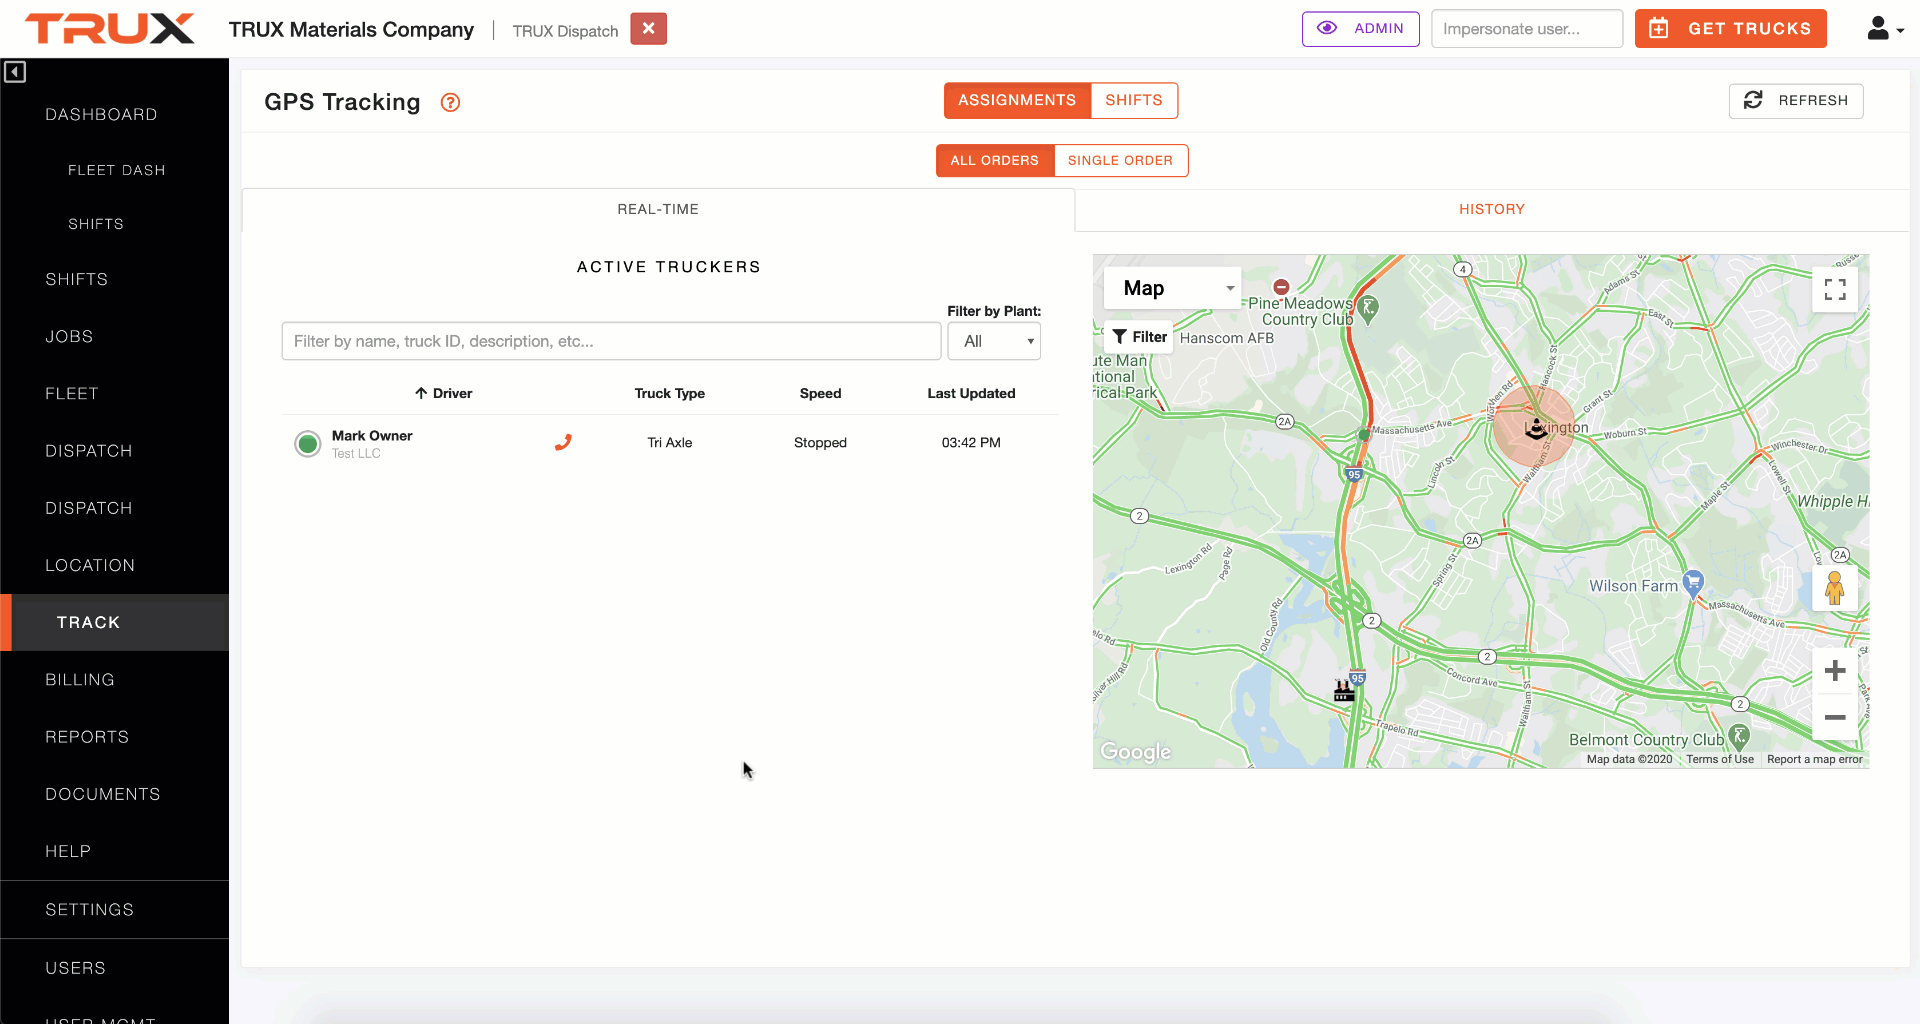Open the map Filter funnel button
This screenshot has height=1024, width=1920.
(1139, 337)
